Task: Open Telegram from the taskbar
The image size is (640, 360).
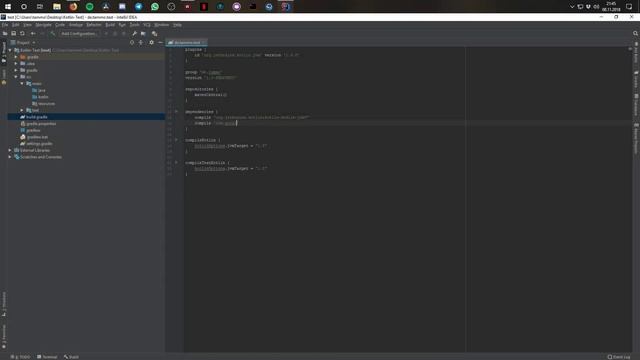Action: tap(138, 7)
